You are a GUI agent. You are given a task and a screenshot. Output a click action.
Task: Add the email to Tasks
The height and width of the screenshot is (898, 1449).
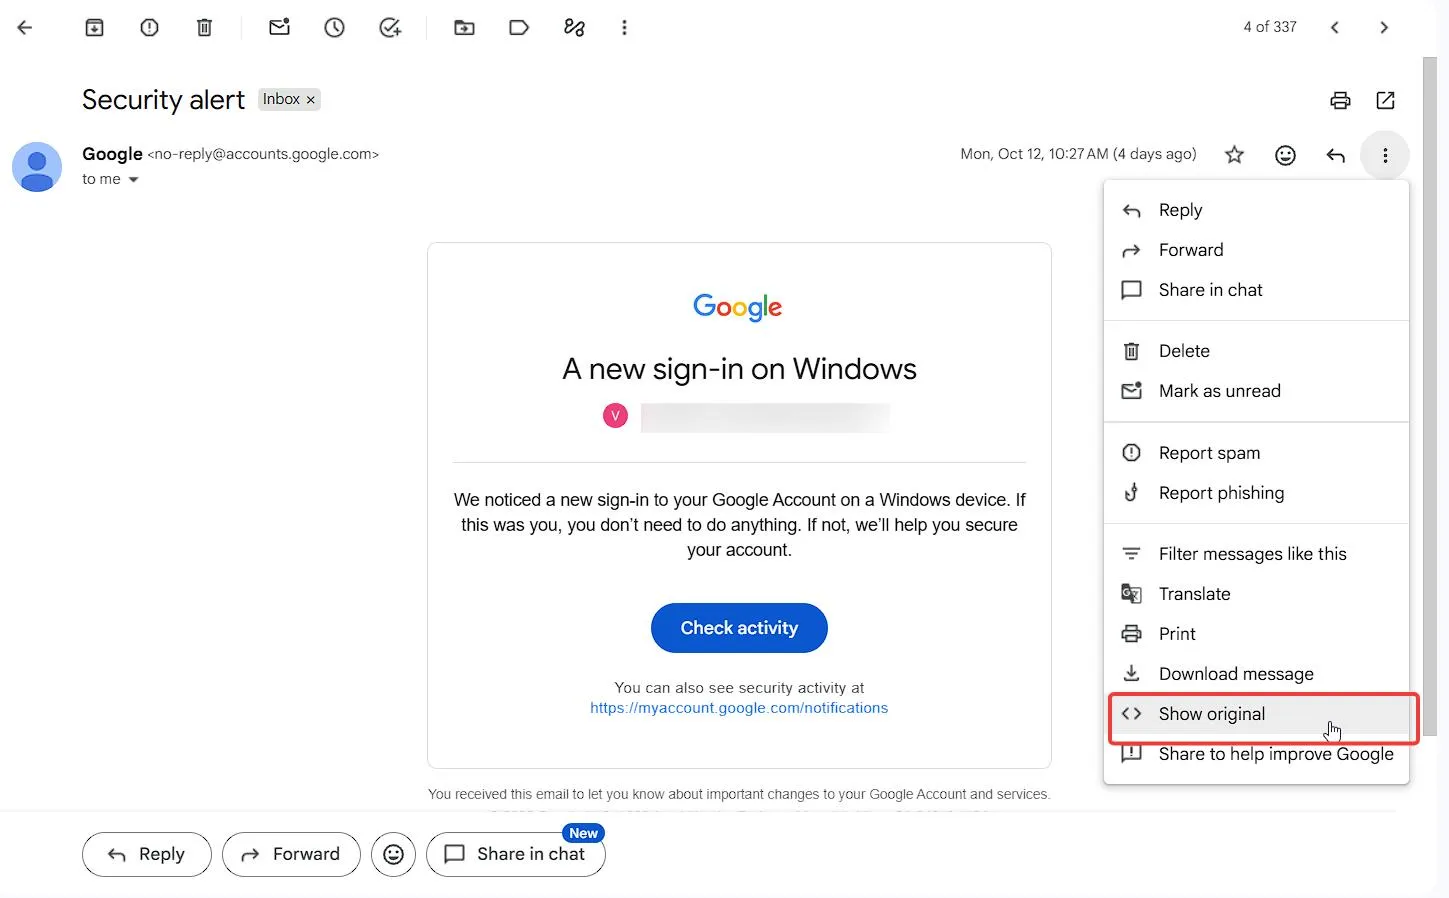[390, 28]
